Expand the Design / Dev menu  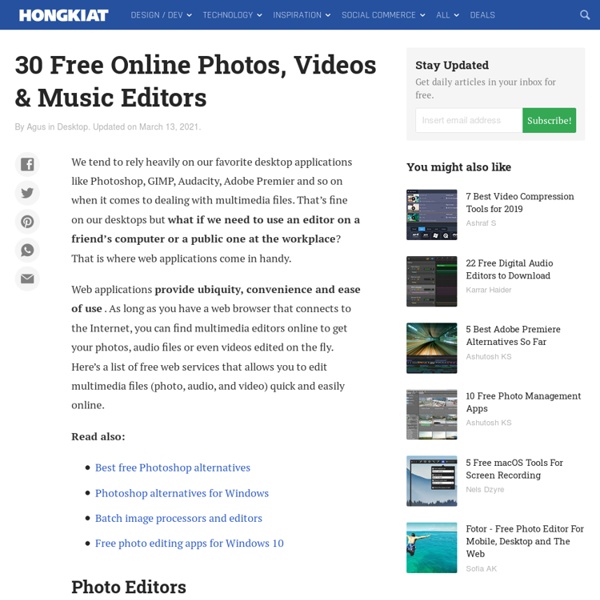point(161,15)
